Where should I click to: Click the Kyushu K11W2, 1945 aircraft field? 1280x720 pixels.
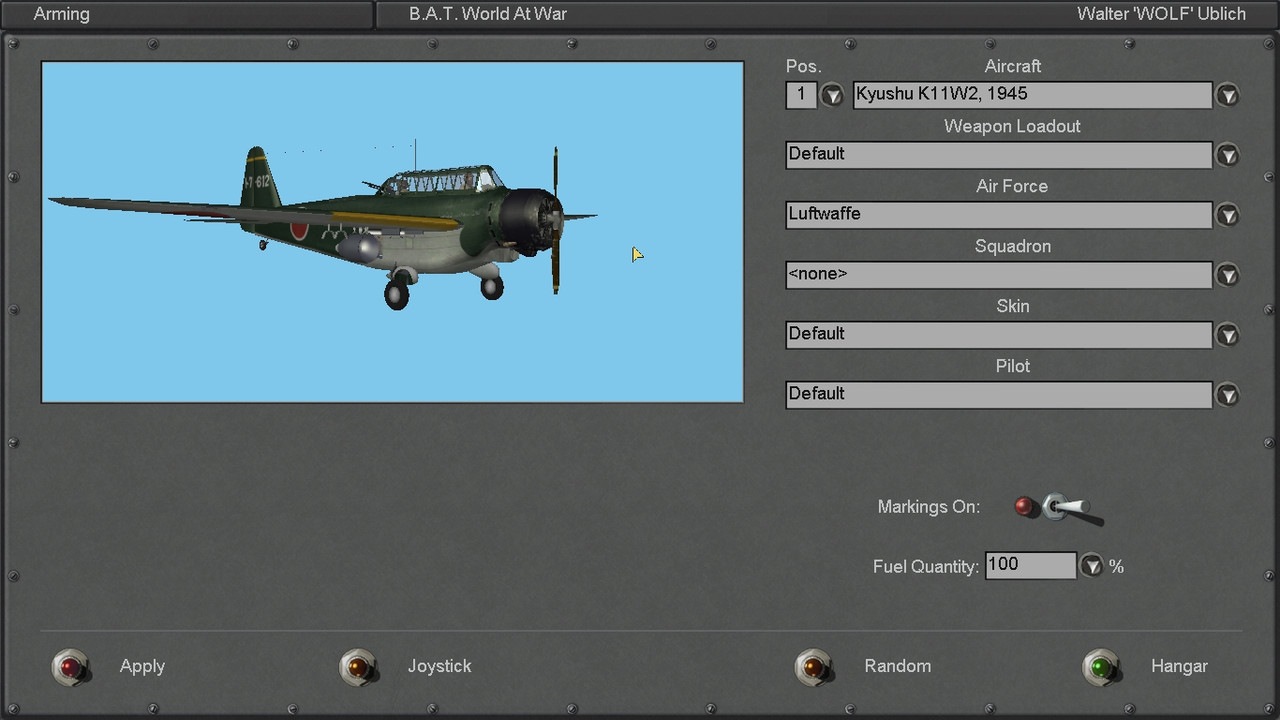pos(1032,95)
